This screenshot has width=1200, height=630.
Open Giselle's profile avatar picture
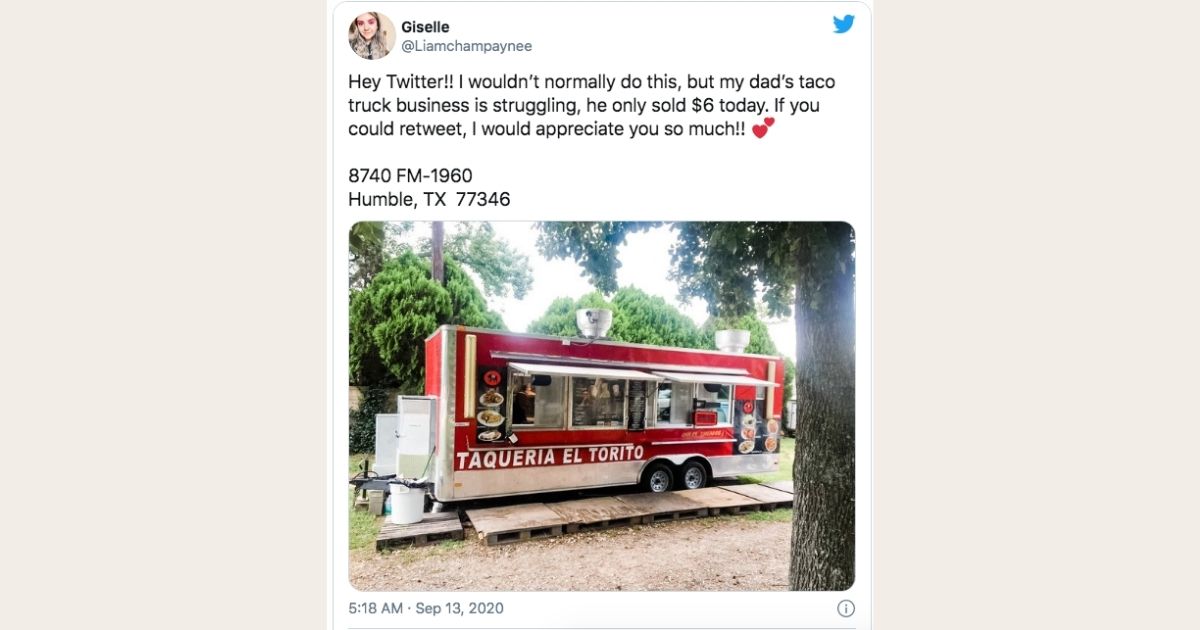[371, 36]
